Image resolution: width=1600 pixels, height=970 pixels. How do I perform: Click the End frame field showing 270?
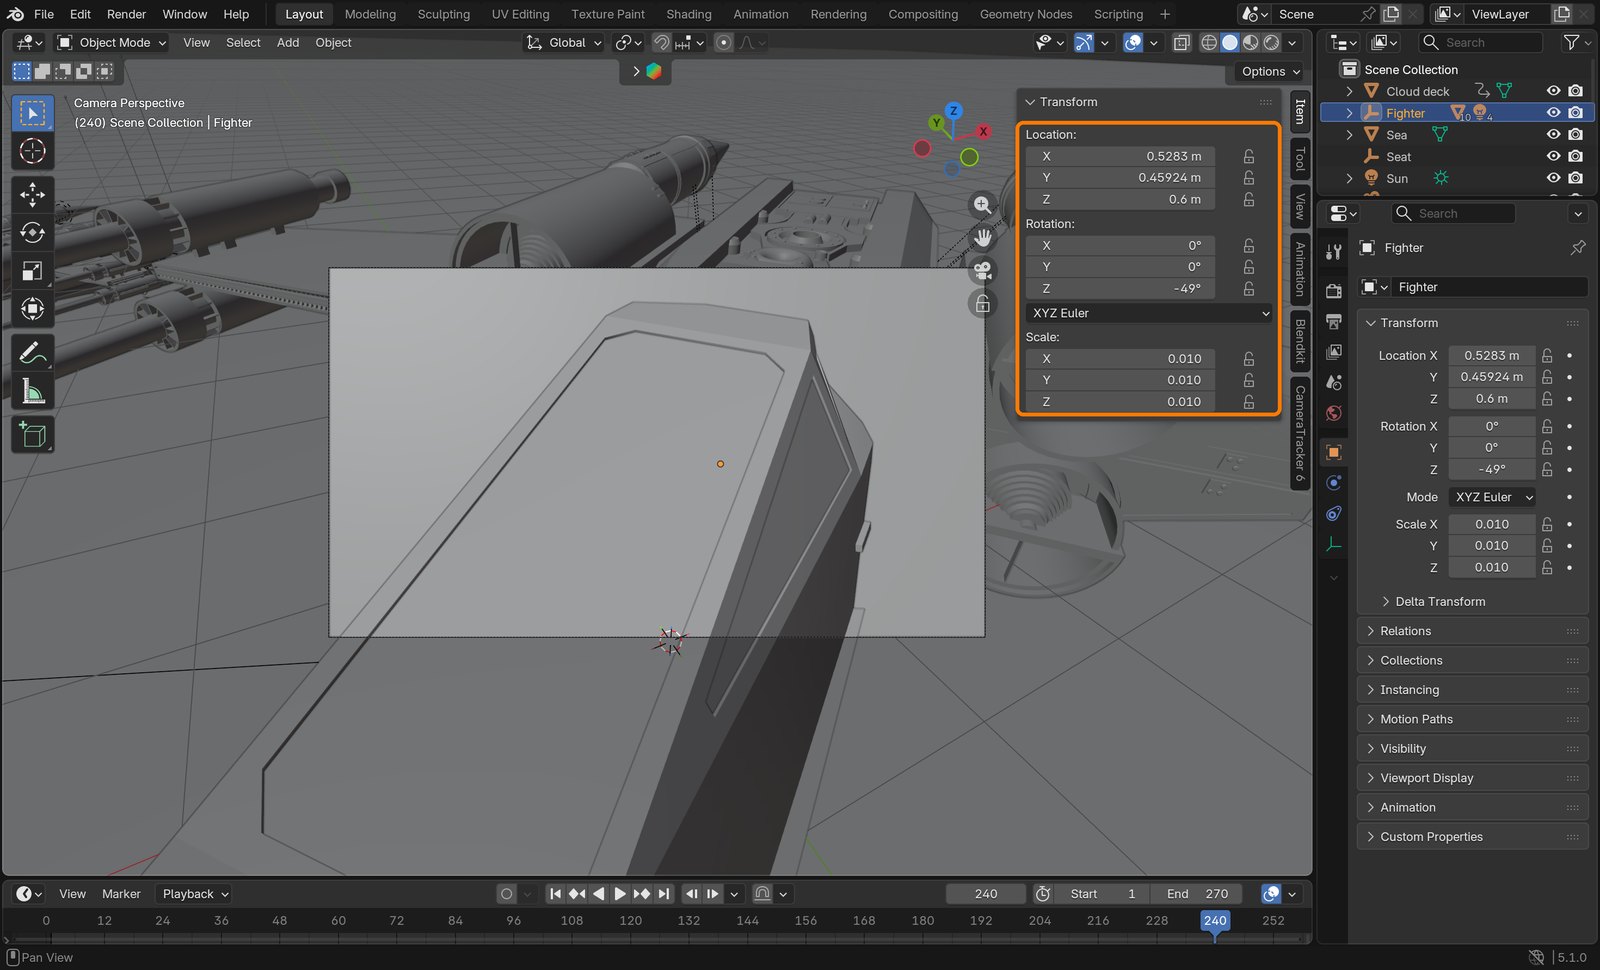click(x=1197, y=894)
